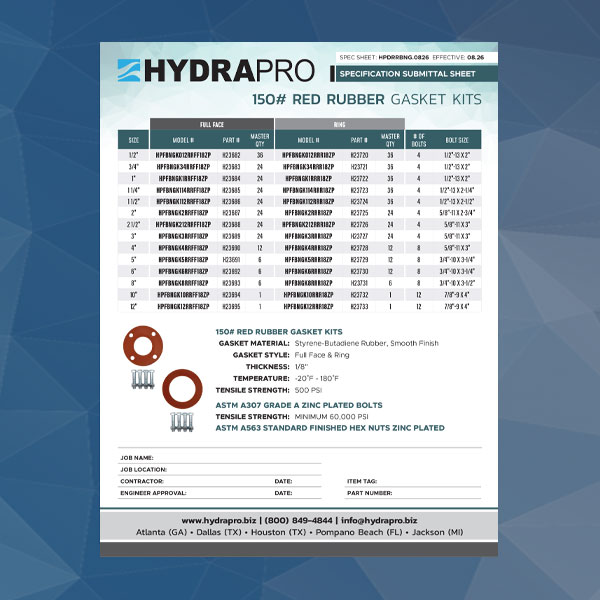Click the DATE field beside CONTRACTOR

(x=297, y=481)
